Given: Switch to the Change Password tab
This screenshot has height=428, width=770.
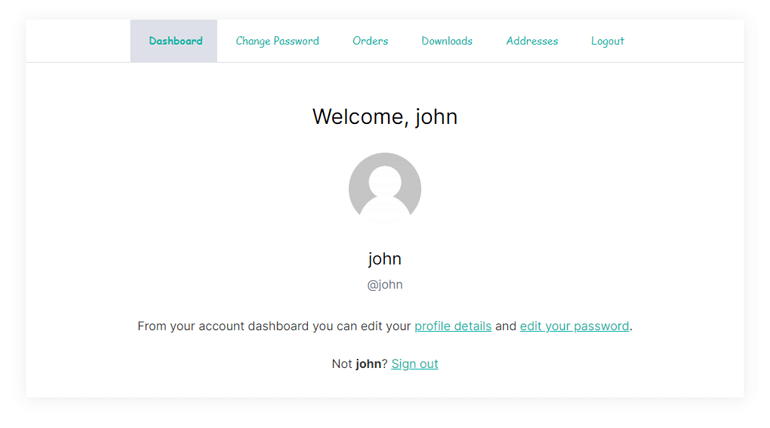Looking at the screenshot, I should pos(277,41).
